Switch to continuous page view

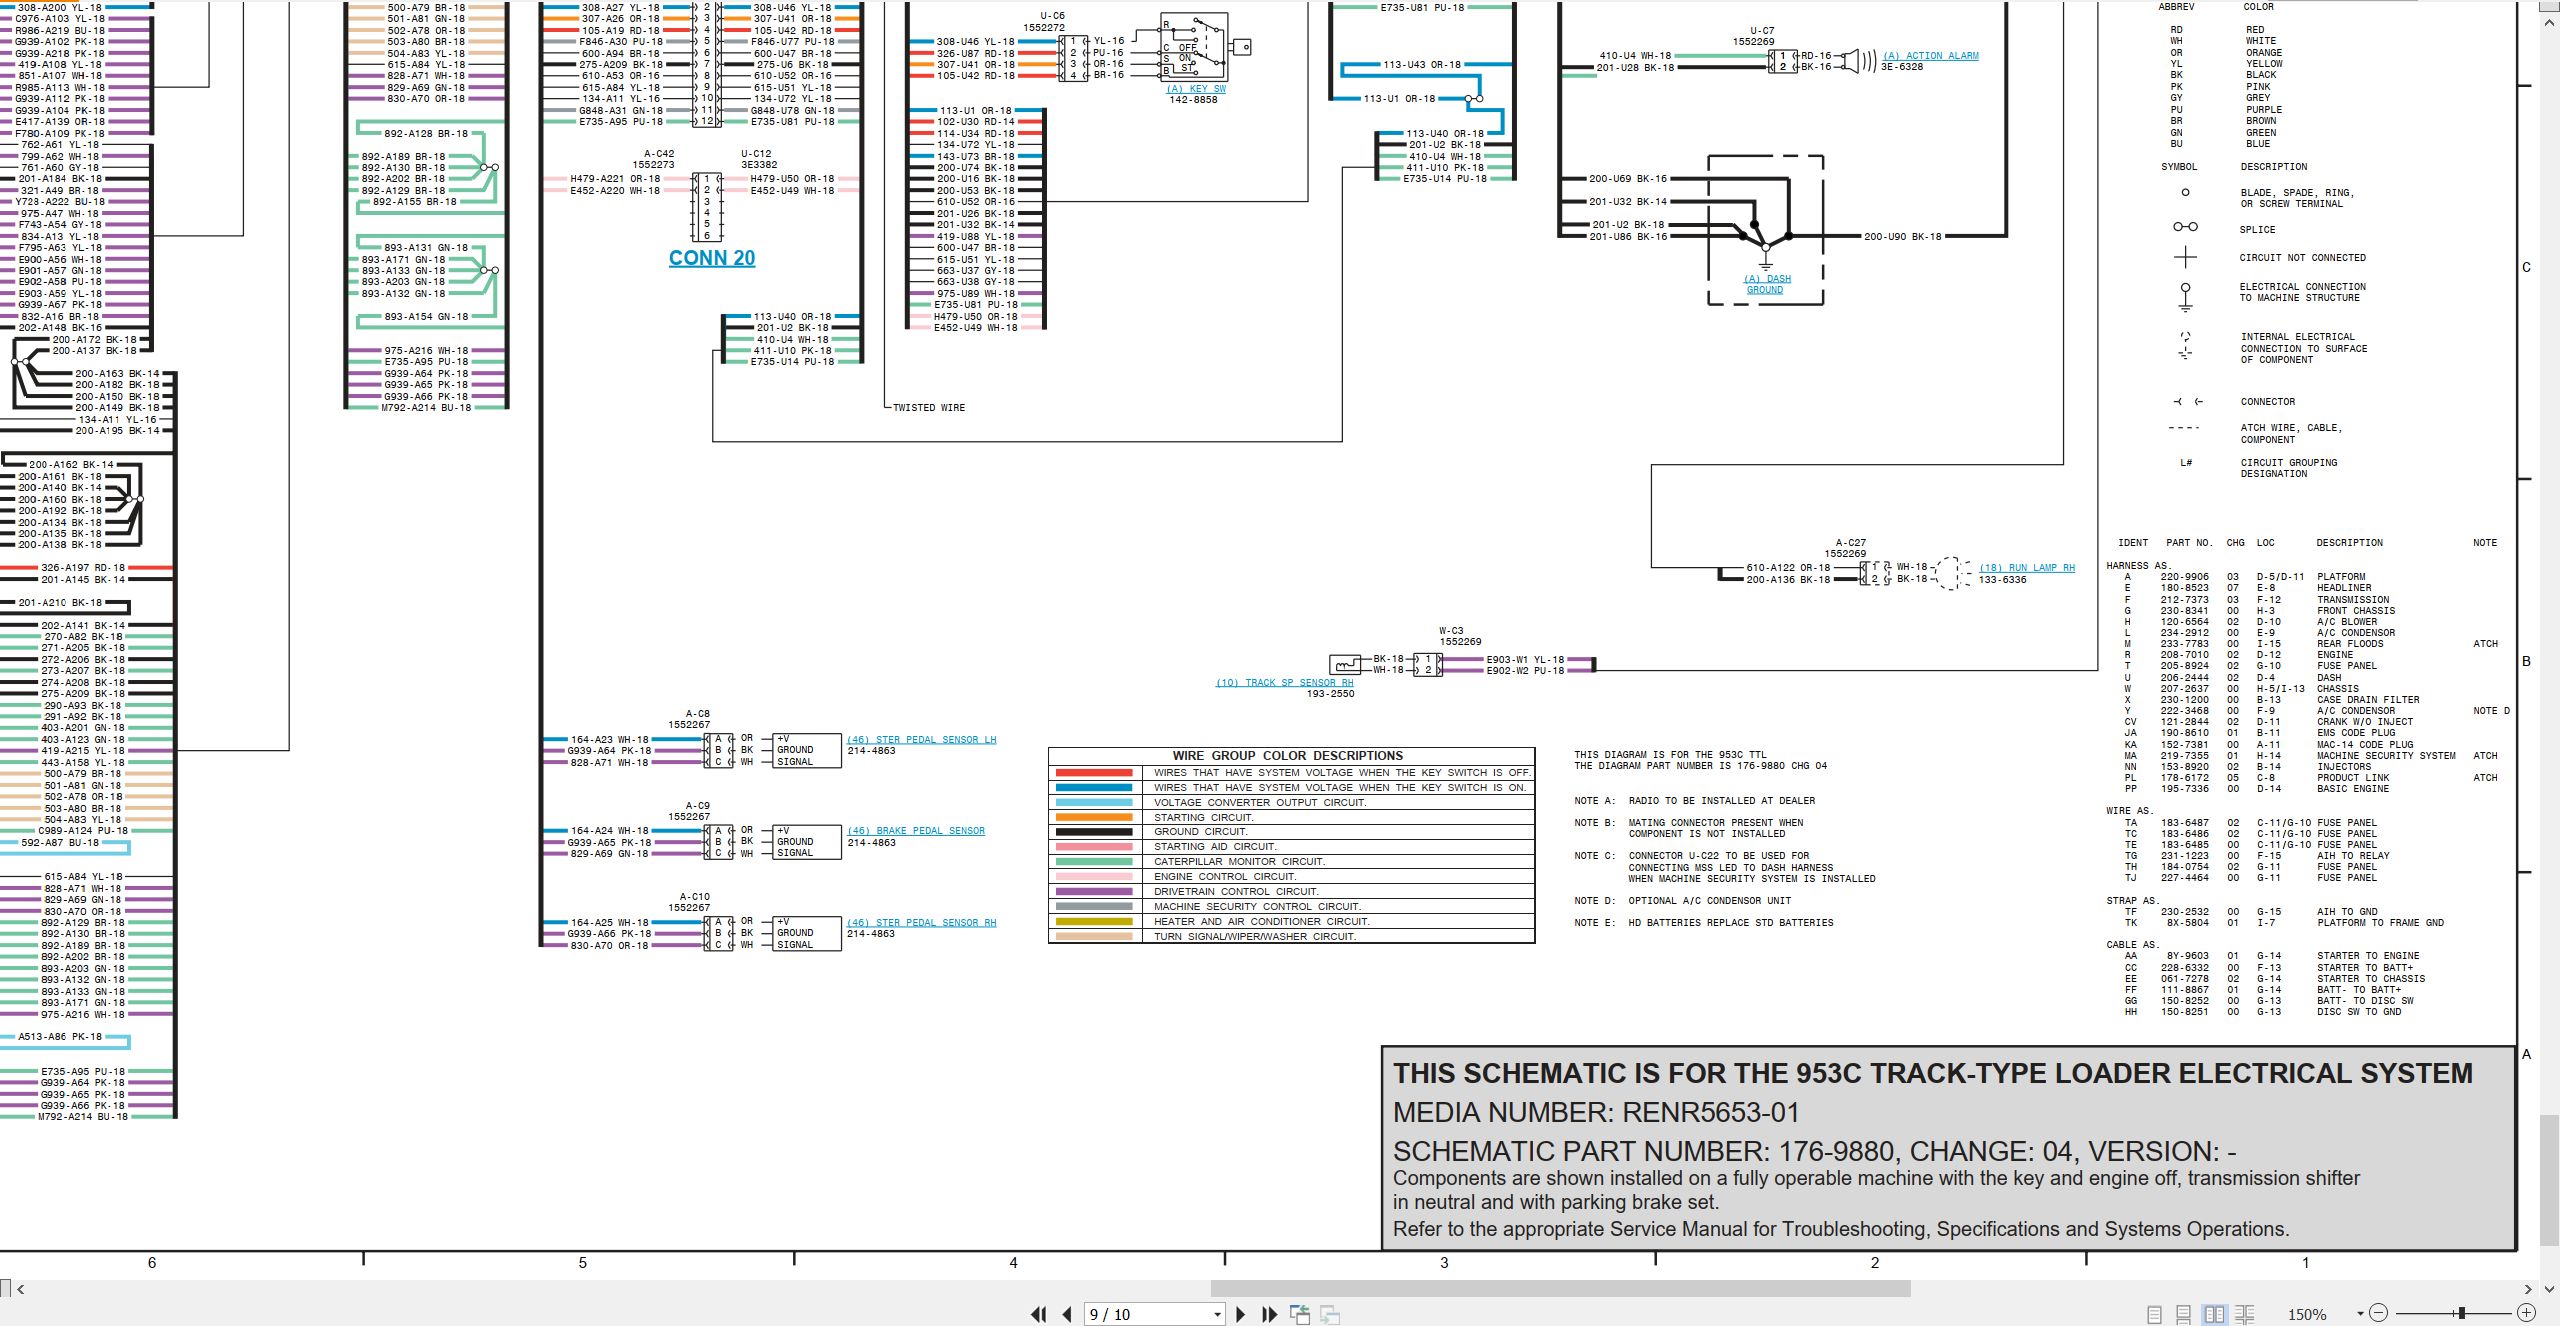[x=2184, y=1314]
